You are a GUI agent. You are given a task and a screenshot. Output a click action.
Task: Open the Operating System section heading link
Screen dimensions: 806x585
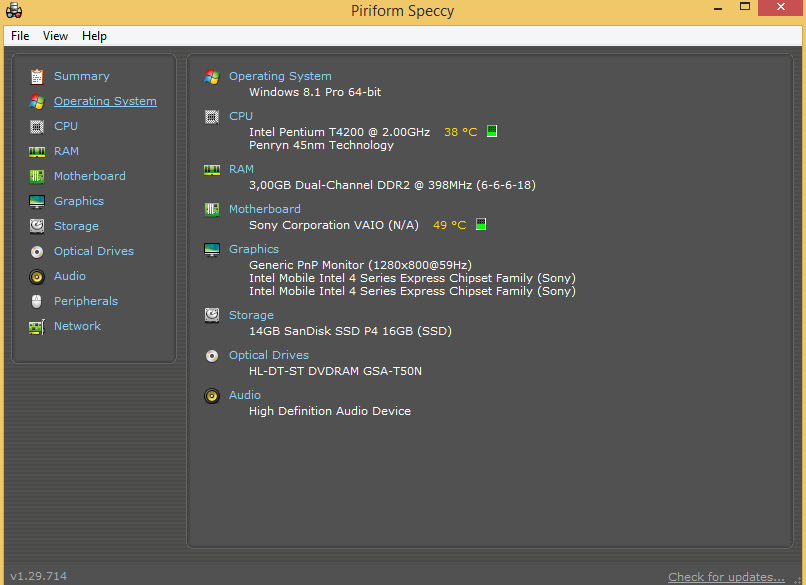pyautogui.click(x=280, y=76)
